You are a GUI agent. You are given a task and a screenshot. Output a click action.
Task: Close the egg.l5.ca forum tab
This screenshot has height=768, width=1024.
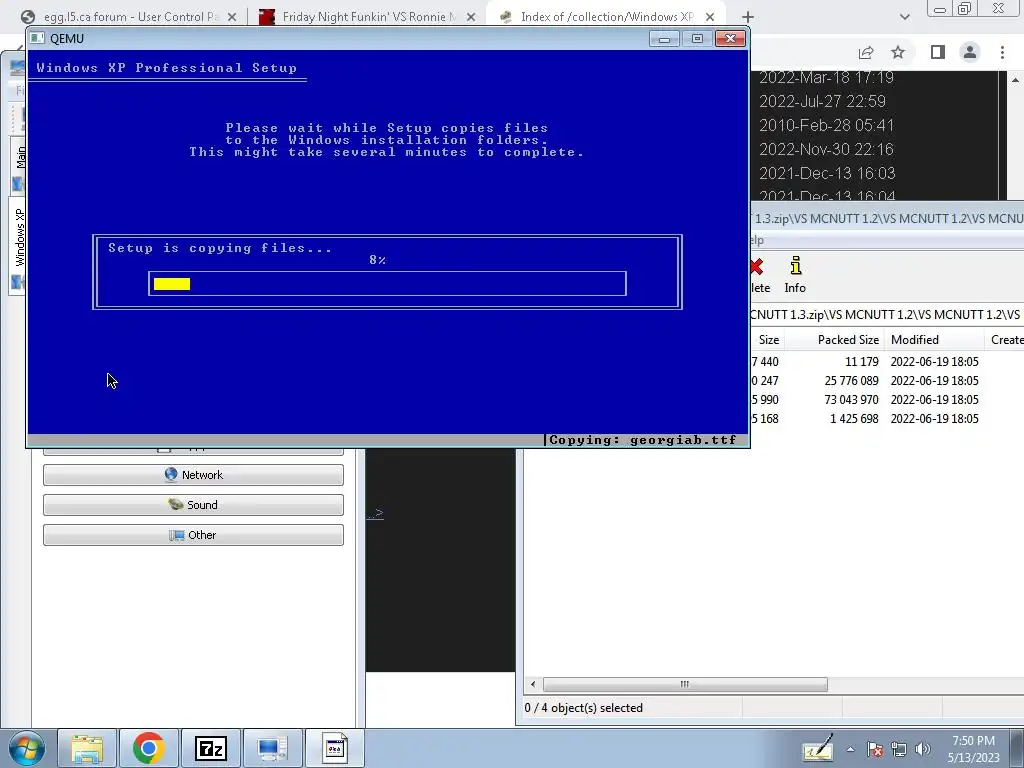pyautogui.click(x=232, y=17)
